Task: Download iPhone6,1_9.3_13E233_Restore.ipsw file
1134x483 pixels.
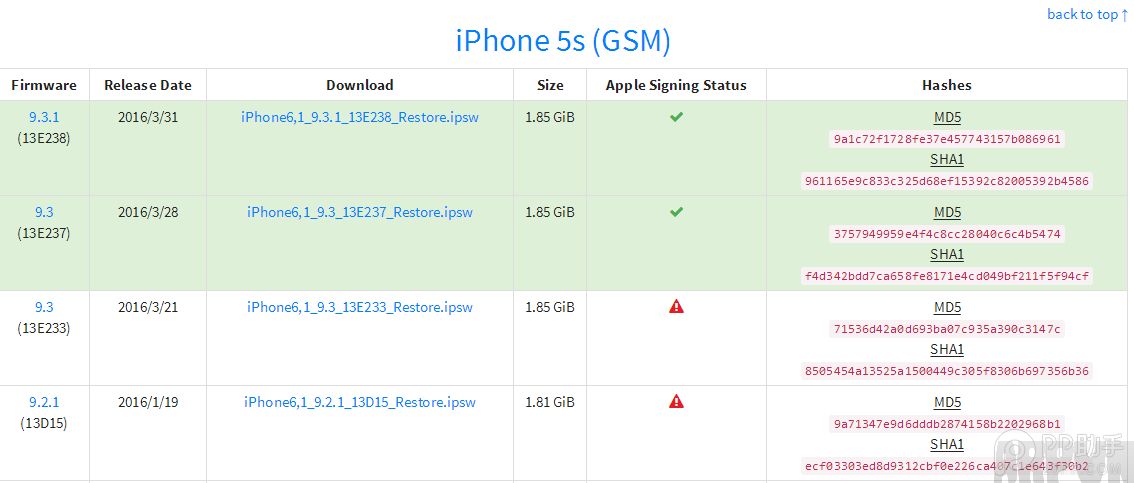Action: coord(360,307)
